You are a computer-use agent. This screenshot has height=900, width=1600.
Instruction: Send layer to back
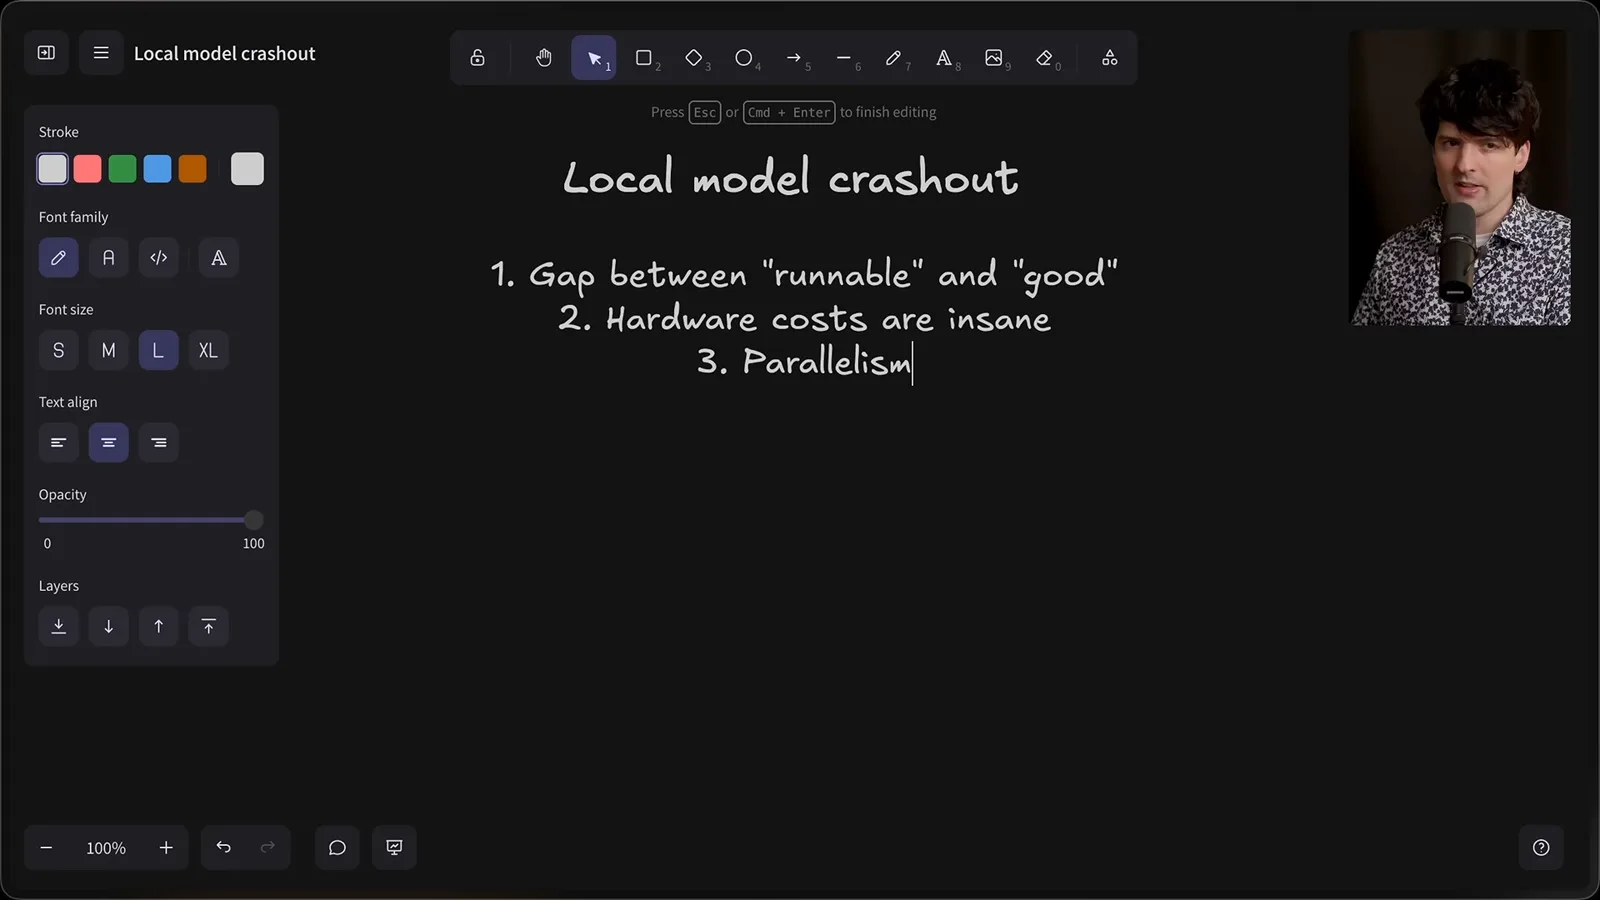pyautogui.click(x=59, y=626)
